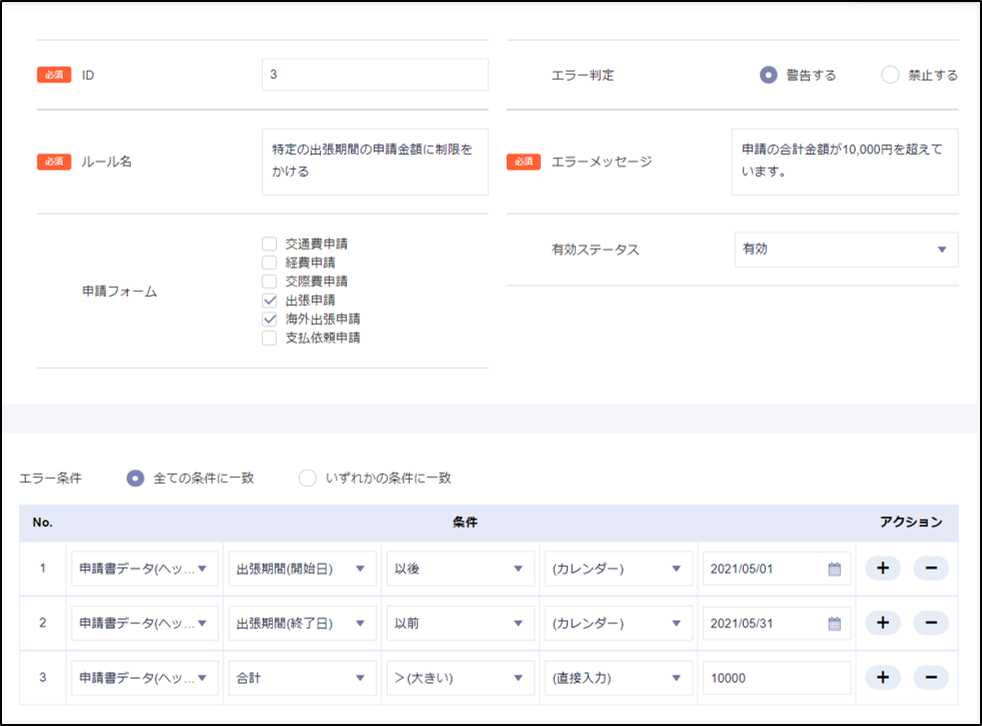Viewport: 982px width, 726px height.
Task: Remove condition row 1 with minus button
Action: coord(930,569)
